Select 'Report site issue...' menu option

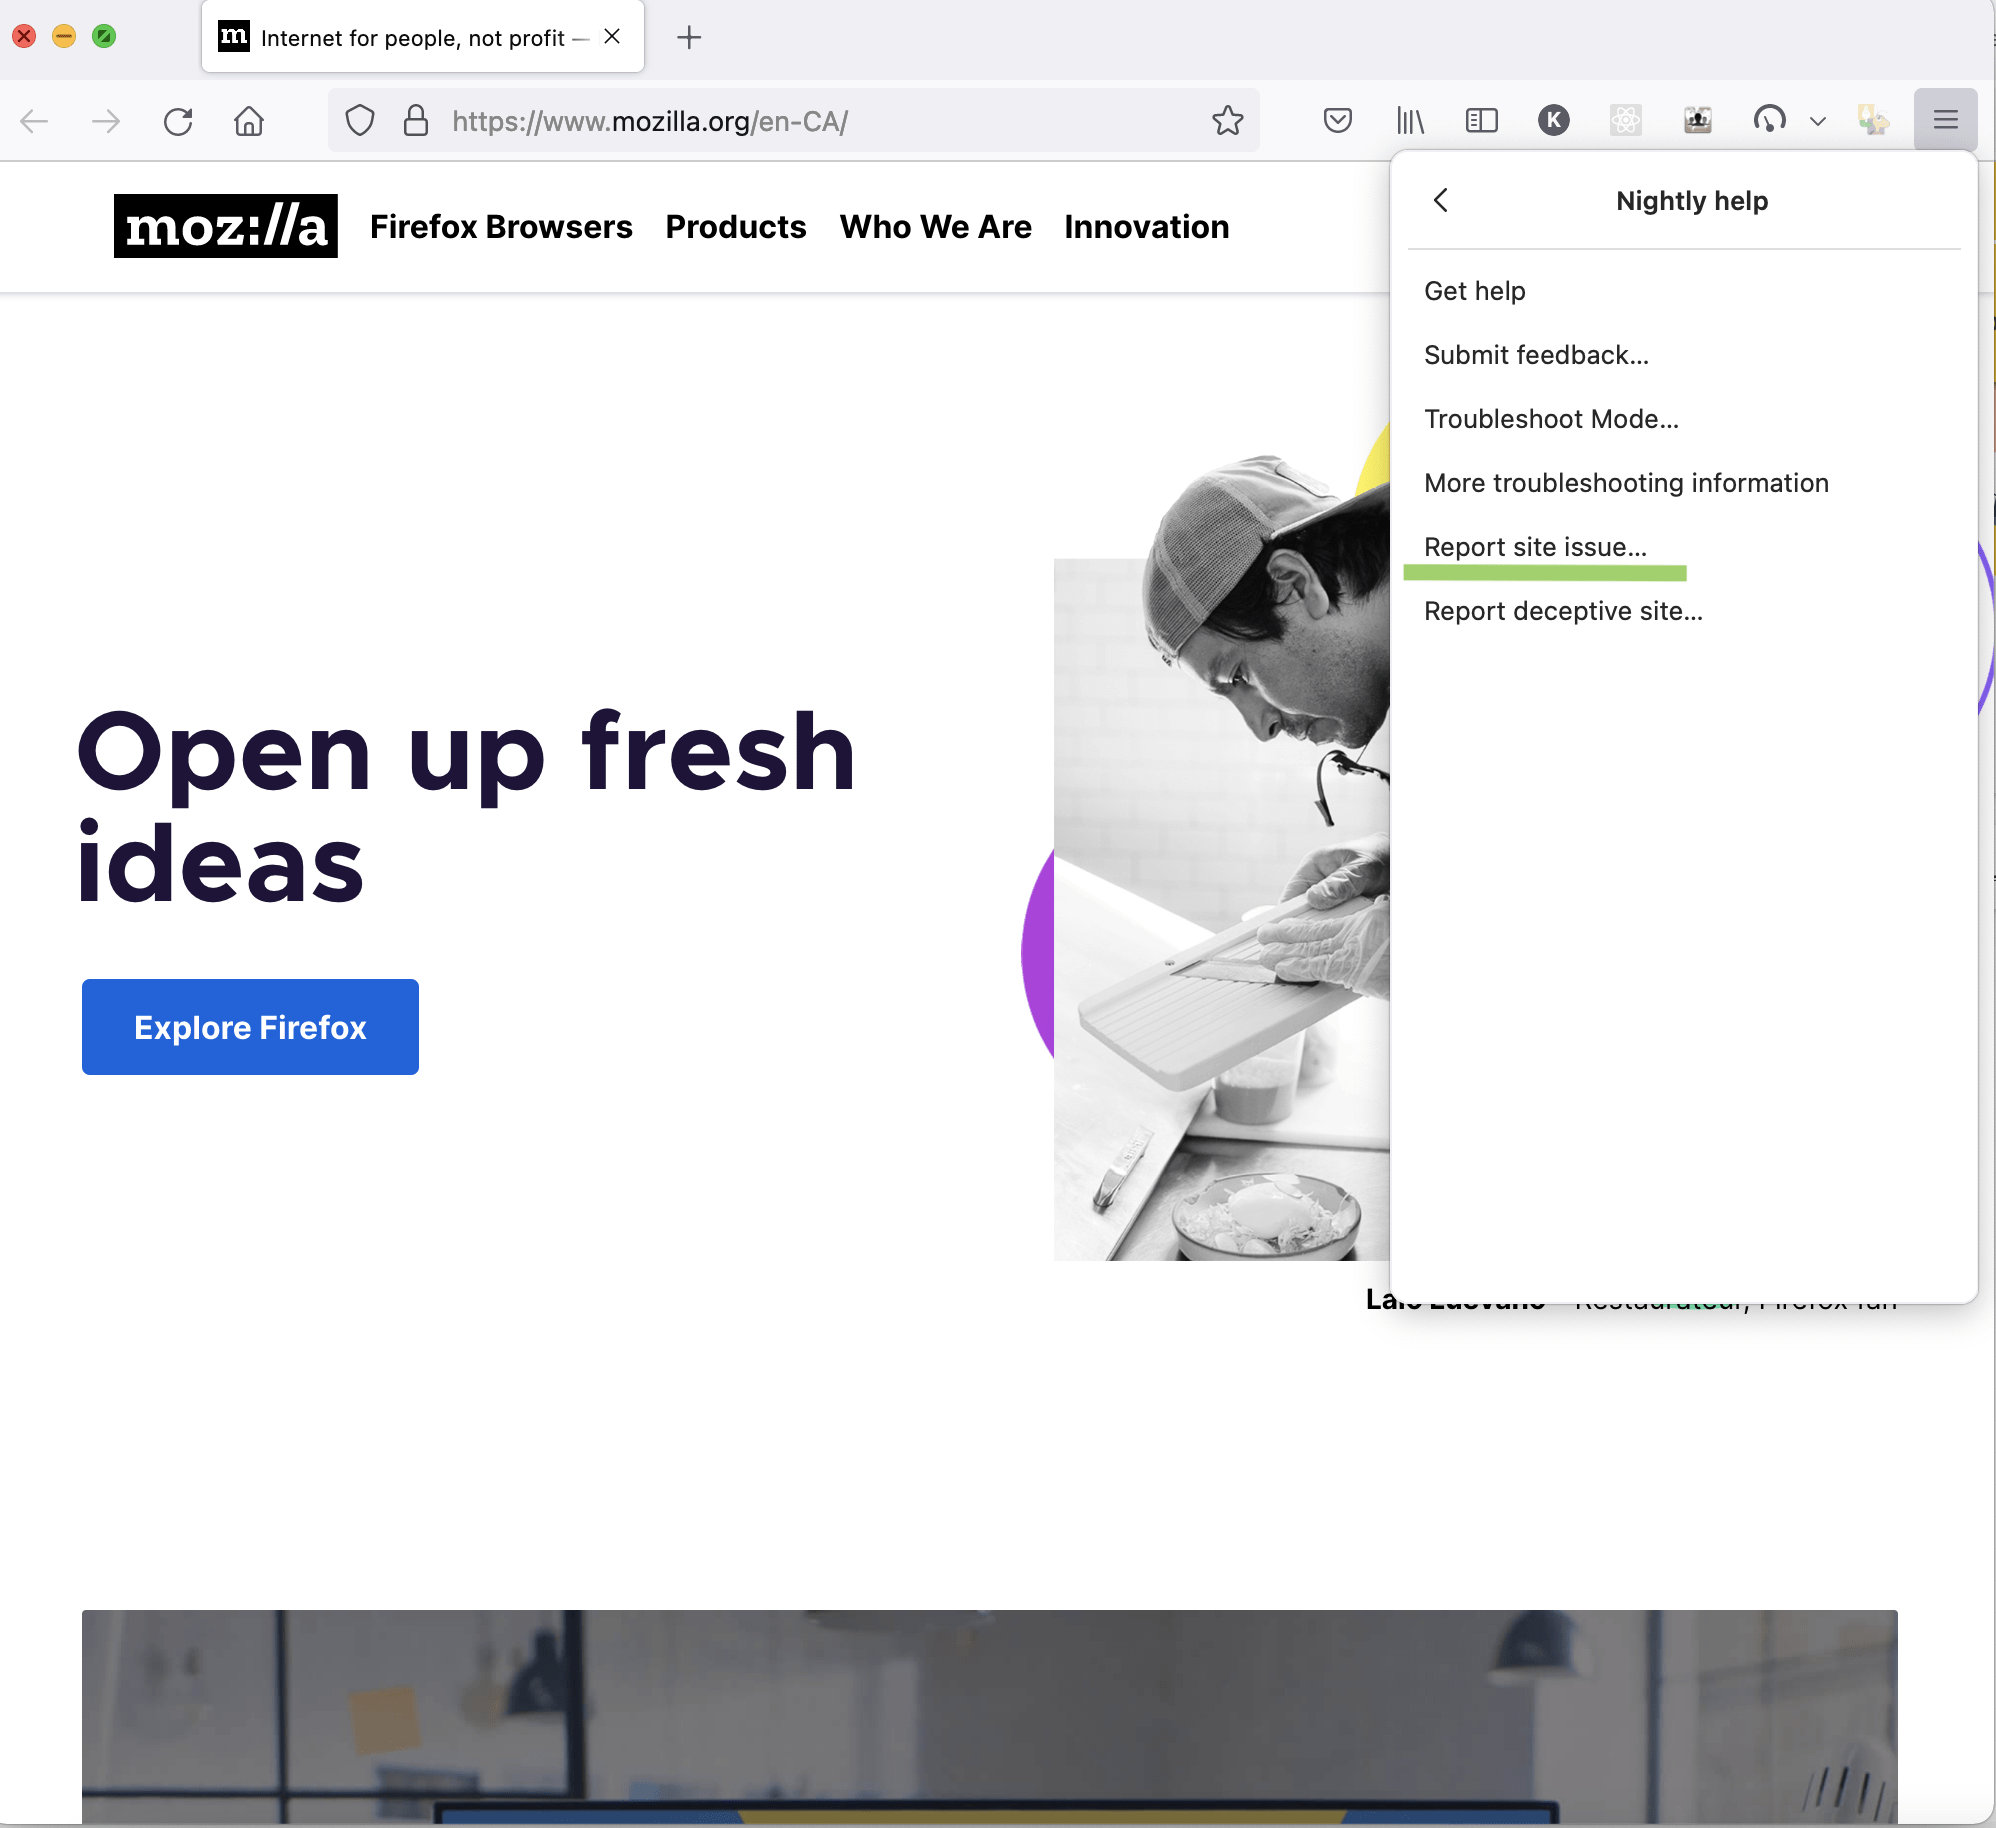[1535, 546]
